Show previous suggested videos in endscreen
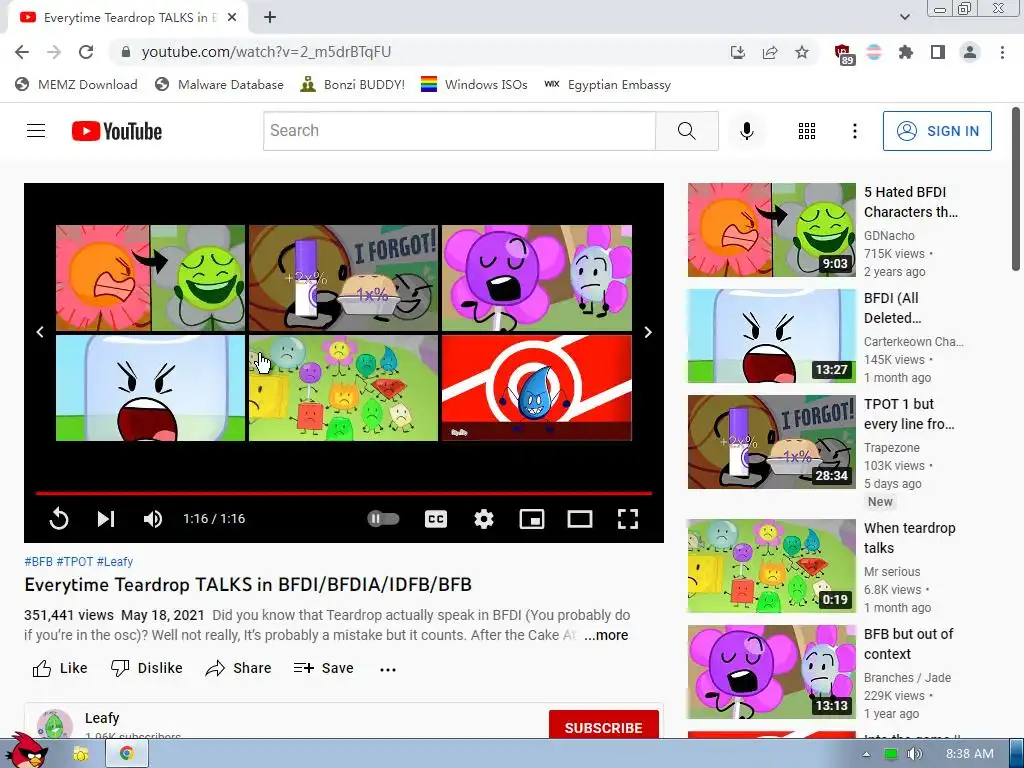Screen dimensions: 1024x768 click(40, 332)
